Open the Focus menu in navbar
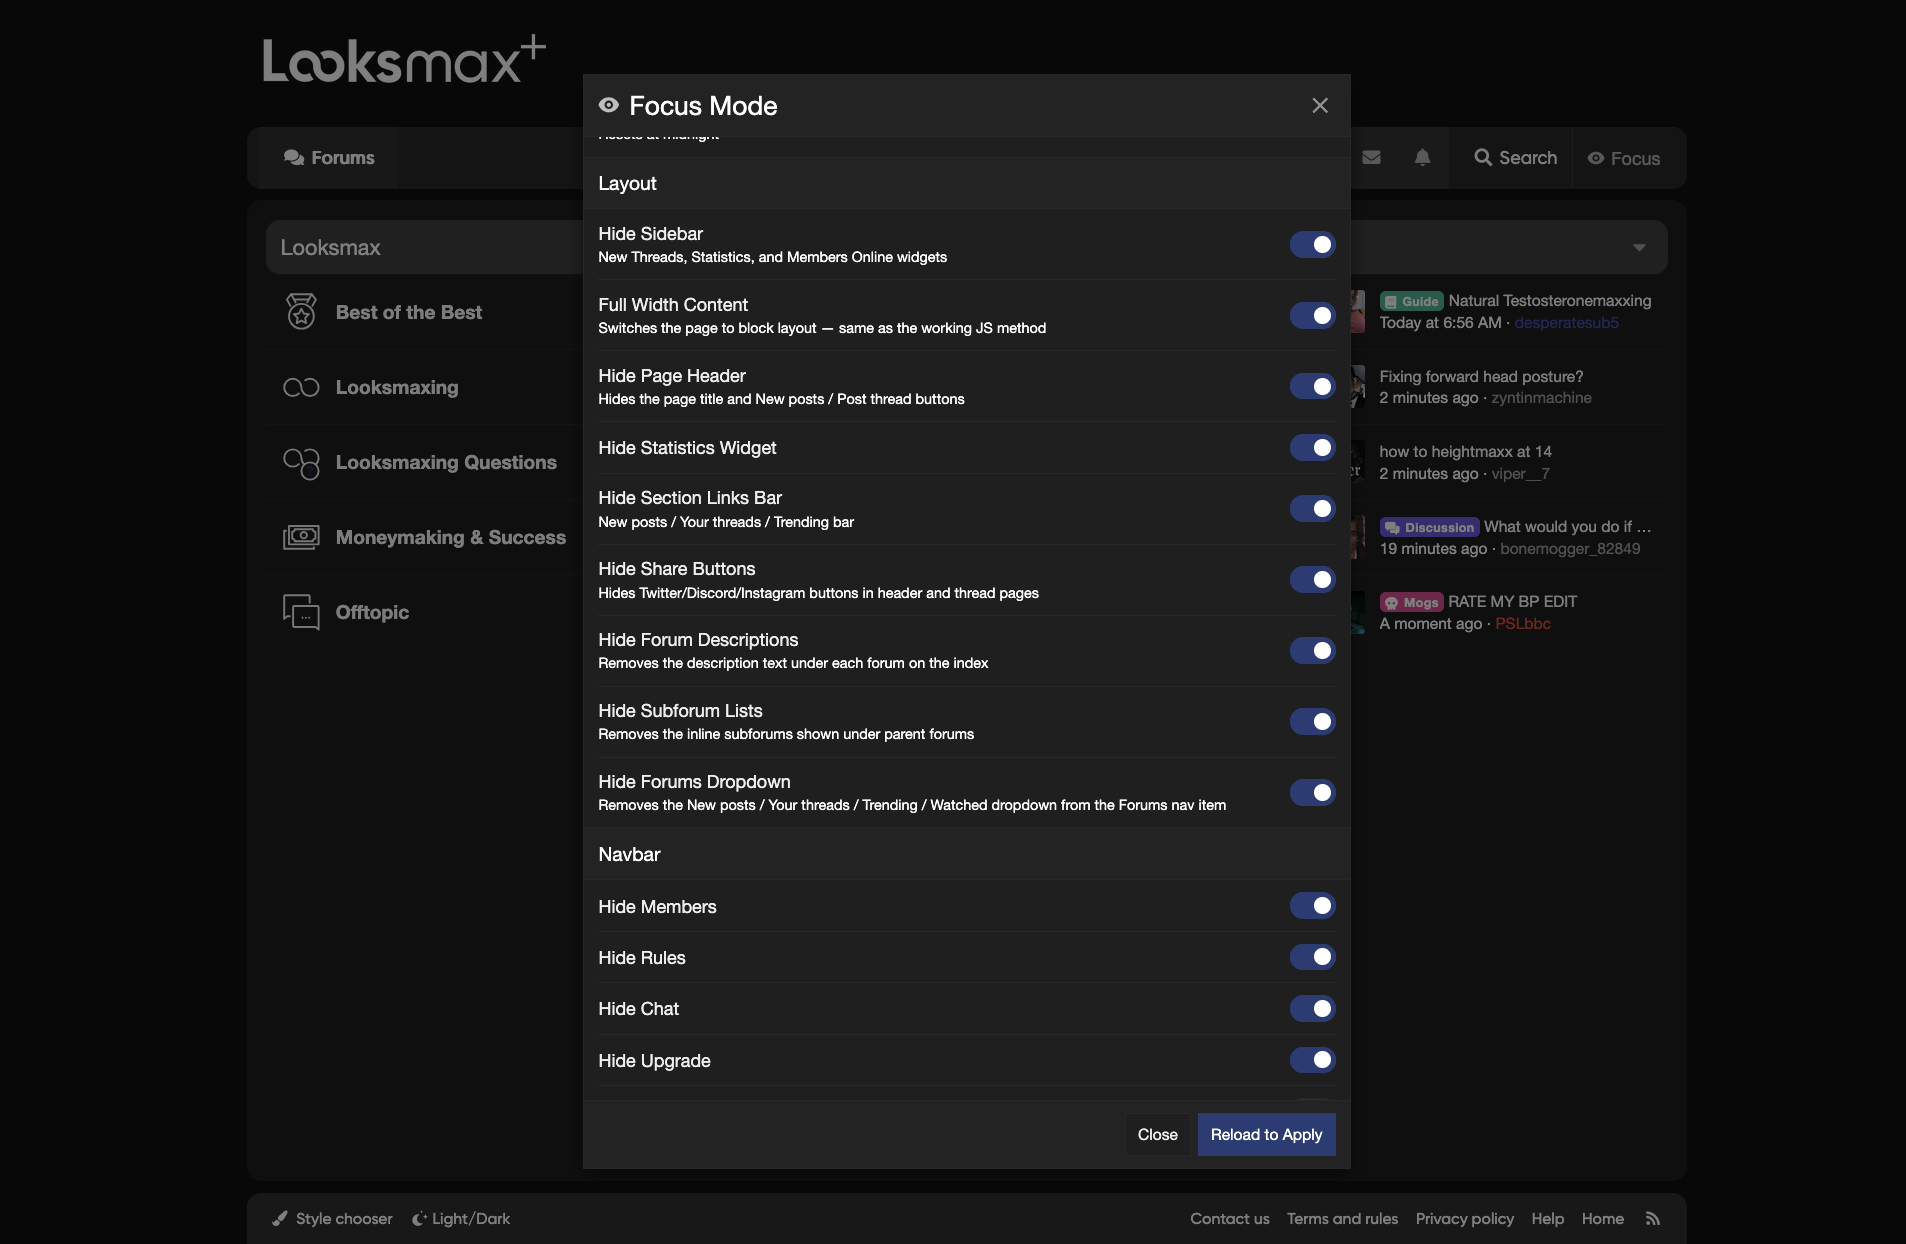This screenshot has height=1244, width=1906. [x=1624, y=158]
